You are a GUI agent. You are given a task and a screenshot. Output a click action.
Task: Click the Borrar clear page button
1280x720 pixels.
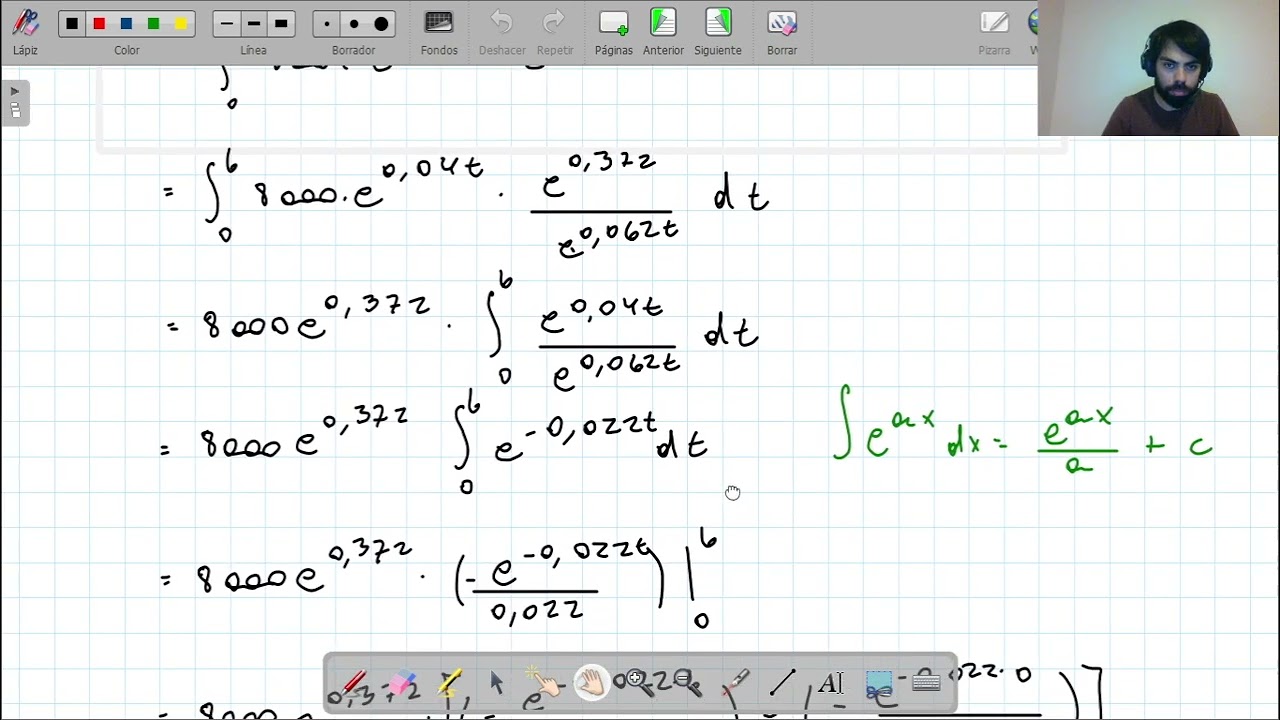tap(782, 31)
